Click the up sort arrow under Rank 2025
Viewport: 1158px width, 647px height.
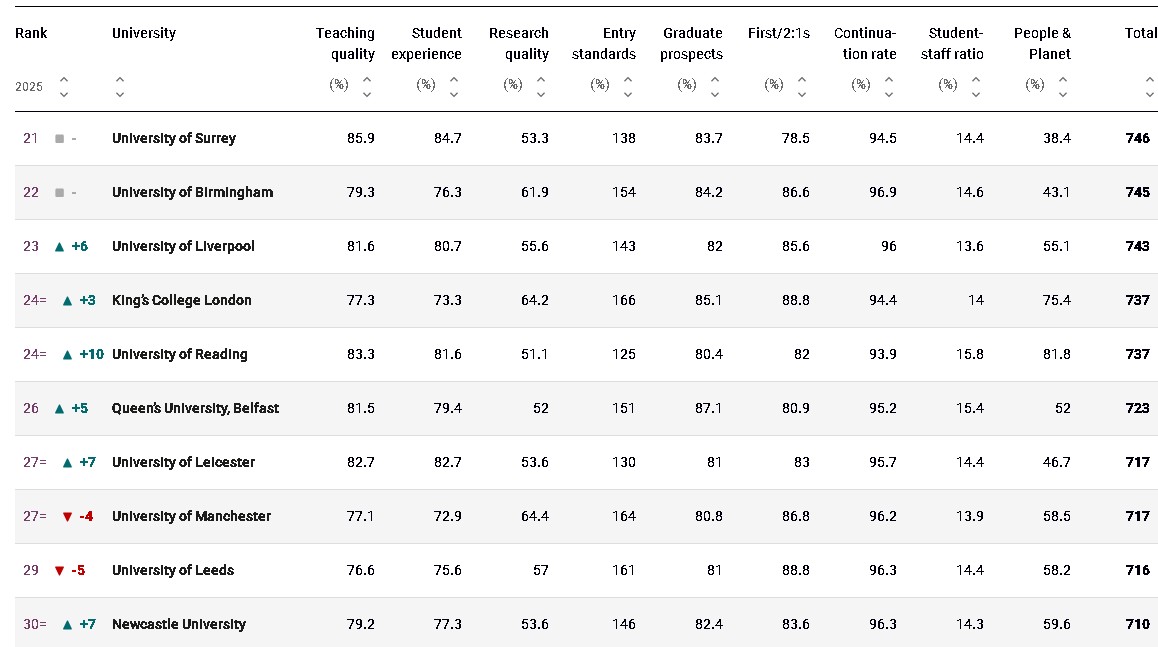click(x=64, y=79)
